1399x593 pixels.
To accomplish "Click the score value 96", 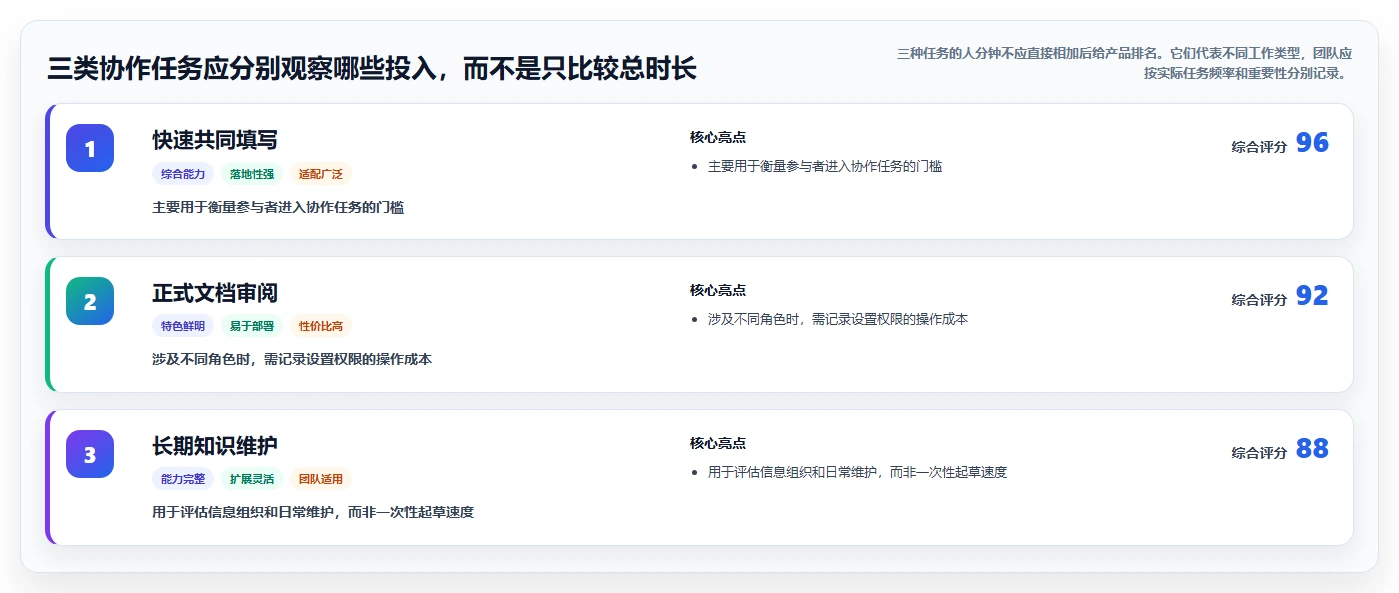I will [1312, 143].
